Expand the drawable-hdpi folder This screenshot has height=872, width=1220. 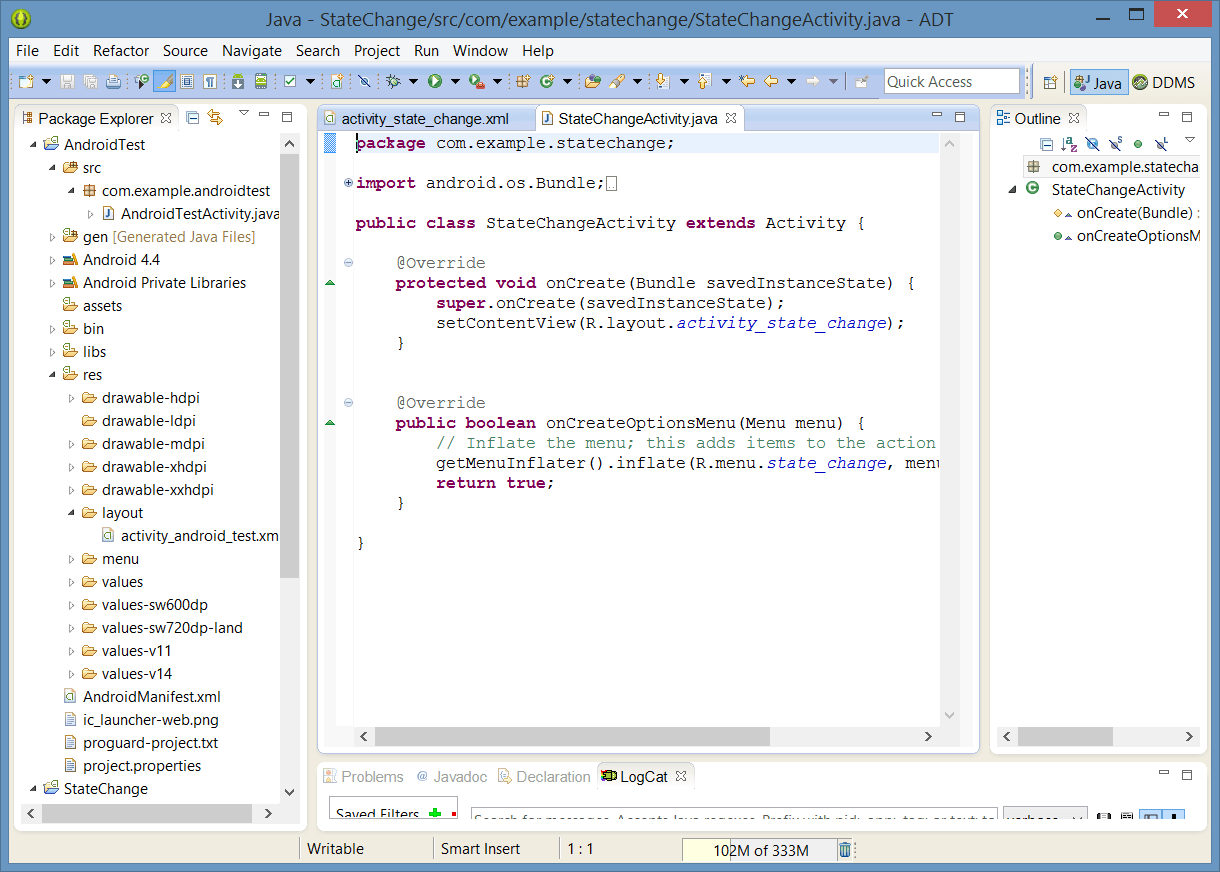click(x=72, y=398)
